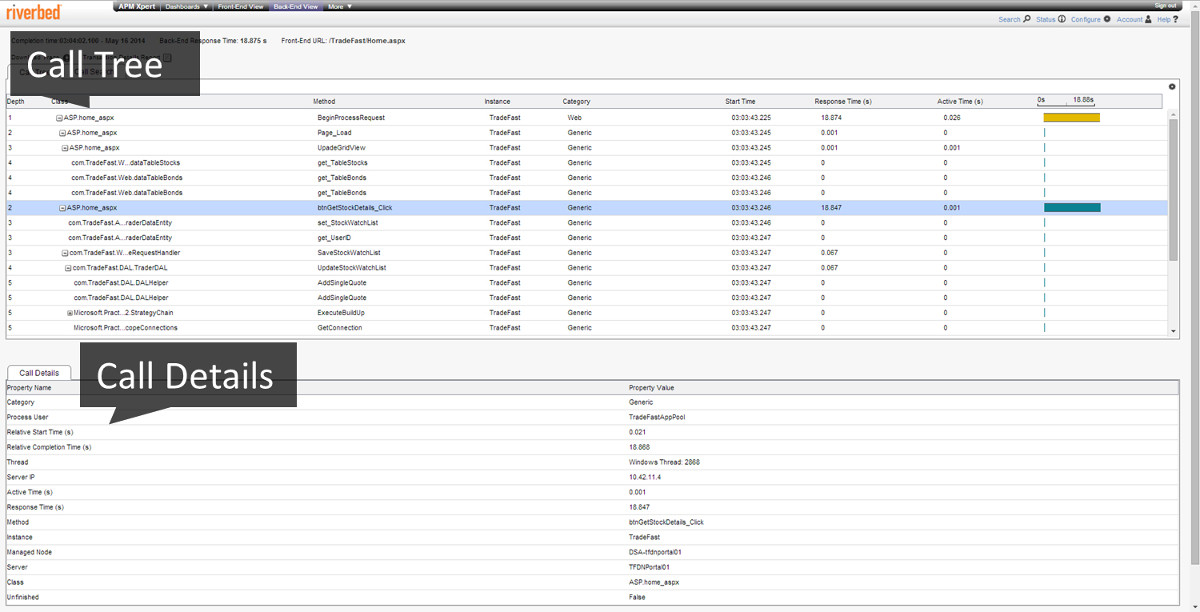The image size is (1200, 612).
Task: Click the Status info icon
Action: (1062, 19)
